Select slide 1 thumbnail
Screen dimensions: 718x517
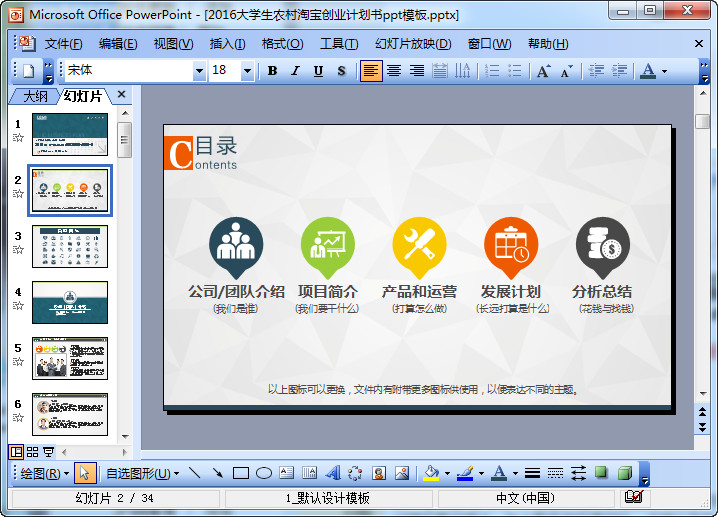[x=70, y=134]
